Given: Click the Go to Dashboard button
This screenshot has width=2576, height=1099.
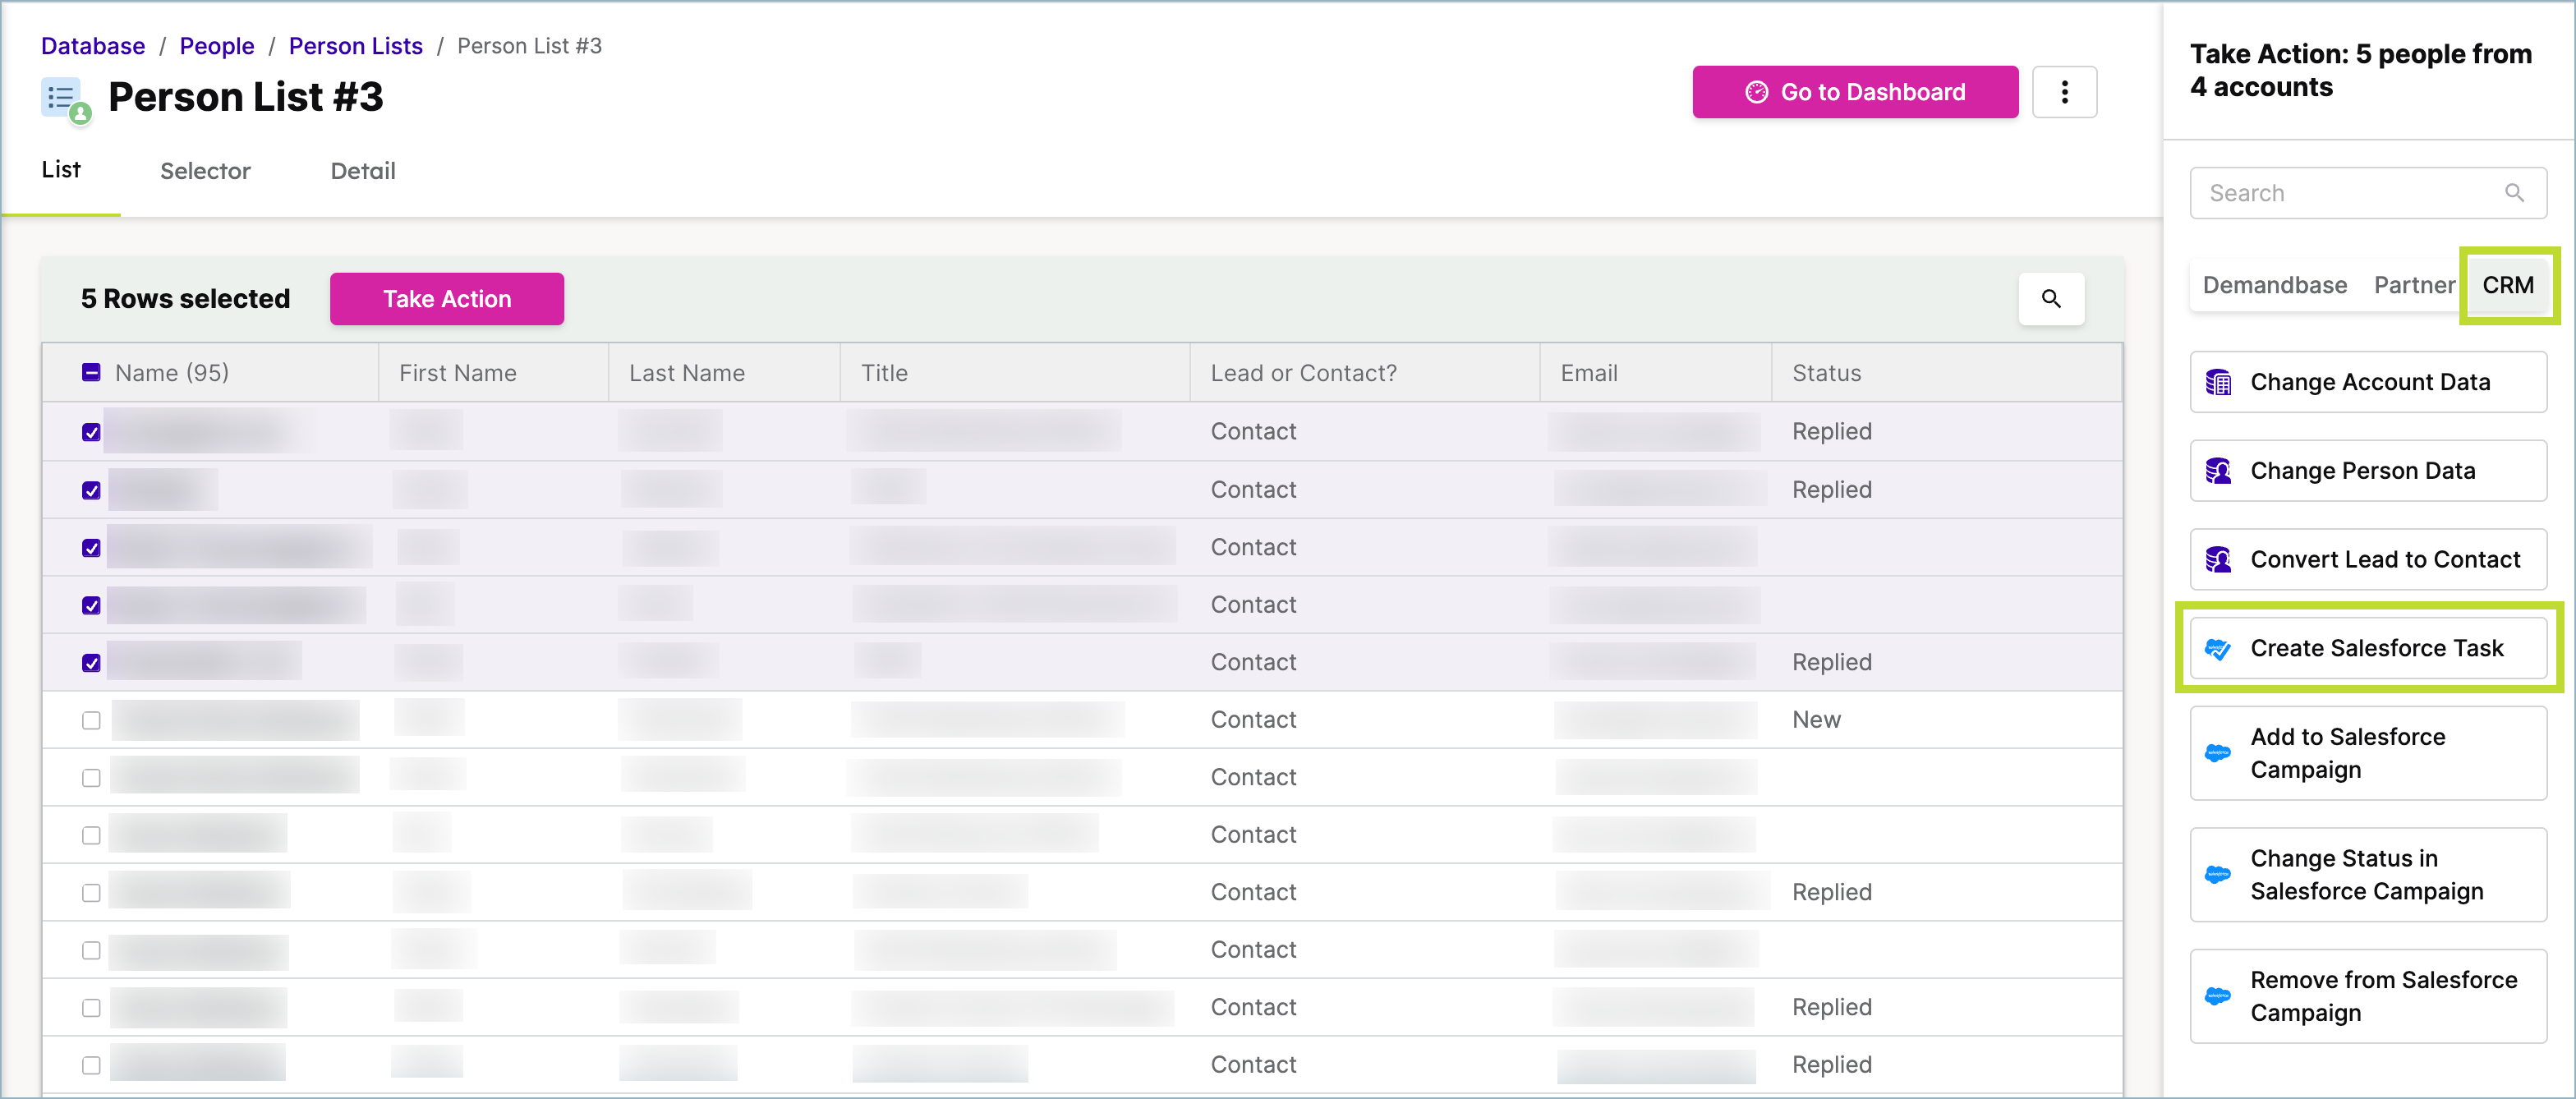Looking at the screenshot, I should tap(1855, 92).
